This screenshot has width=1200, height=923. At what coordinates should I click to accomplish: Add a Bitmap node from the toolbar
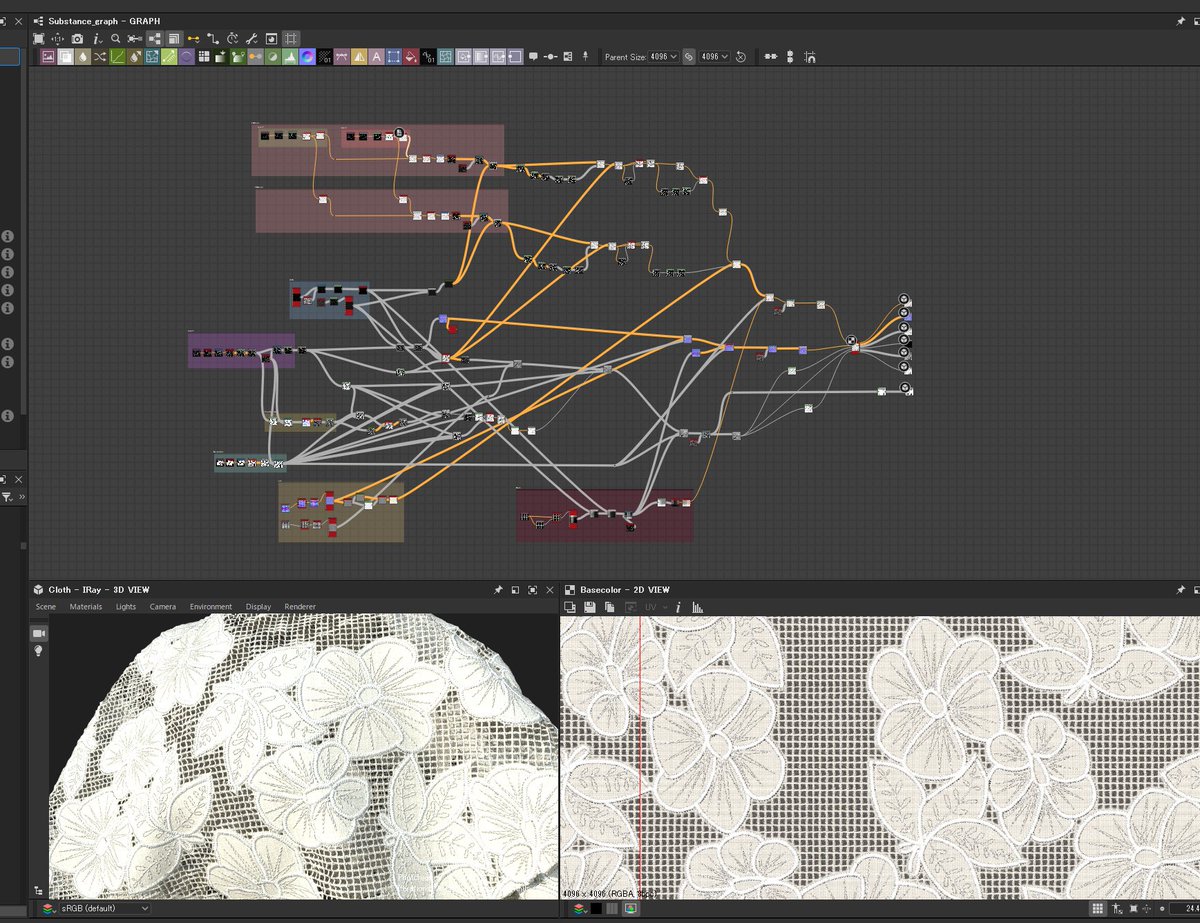48,57
